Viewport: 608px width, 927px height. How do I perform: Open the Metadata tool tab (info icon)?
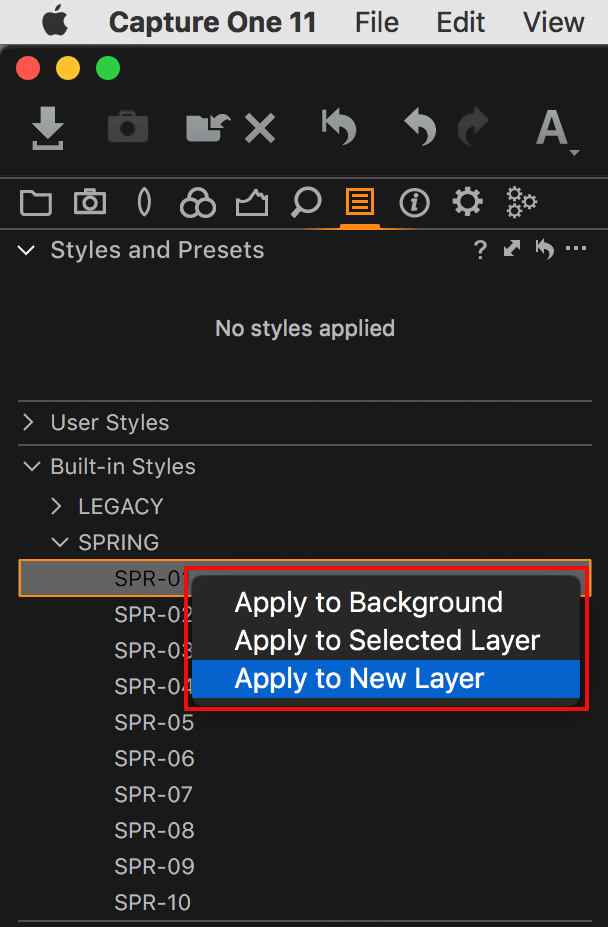[414, 203]
